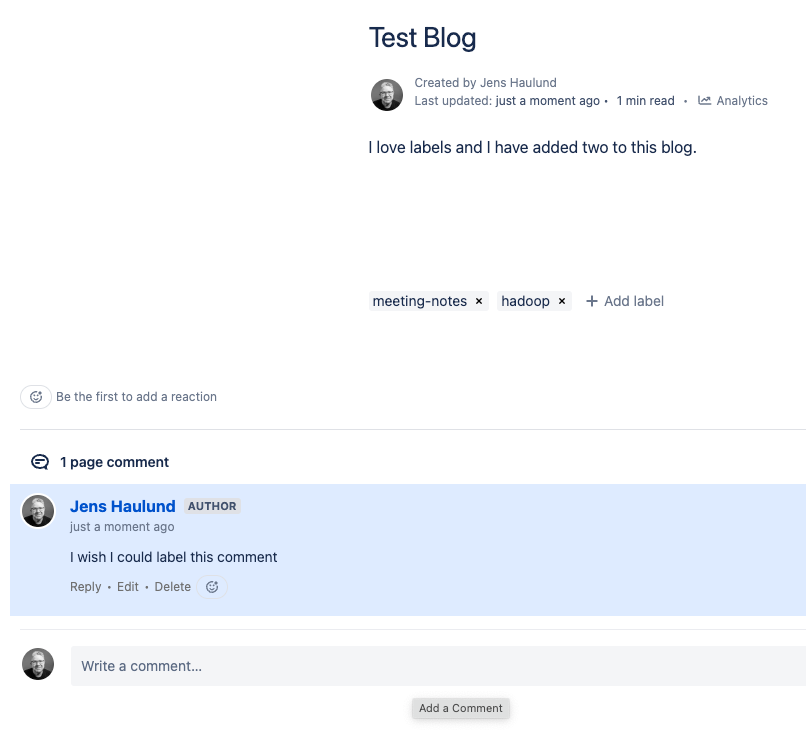806x748 pixels.
Task: Click the avatar beside the comment box
Action: coord(38,664)
